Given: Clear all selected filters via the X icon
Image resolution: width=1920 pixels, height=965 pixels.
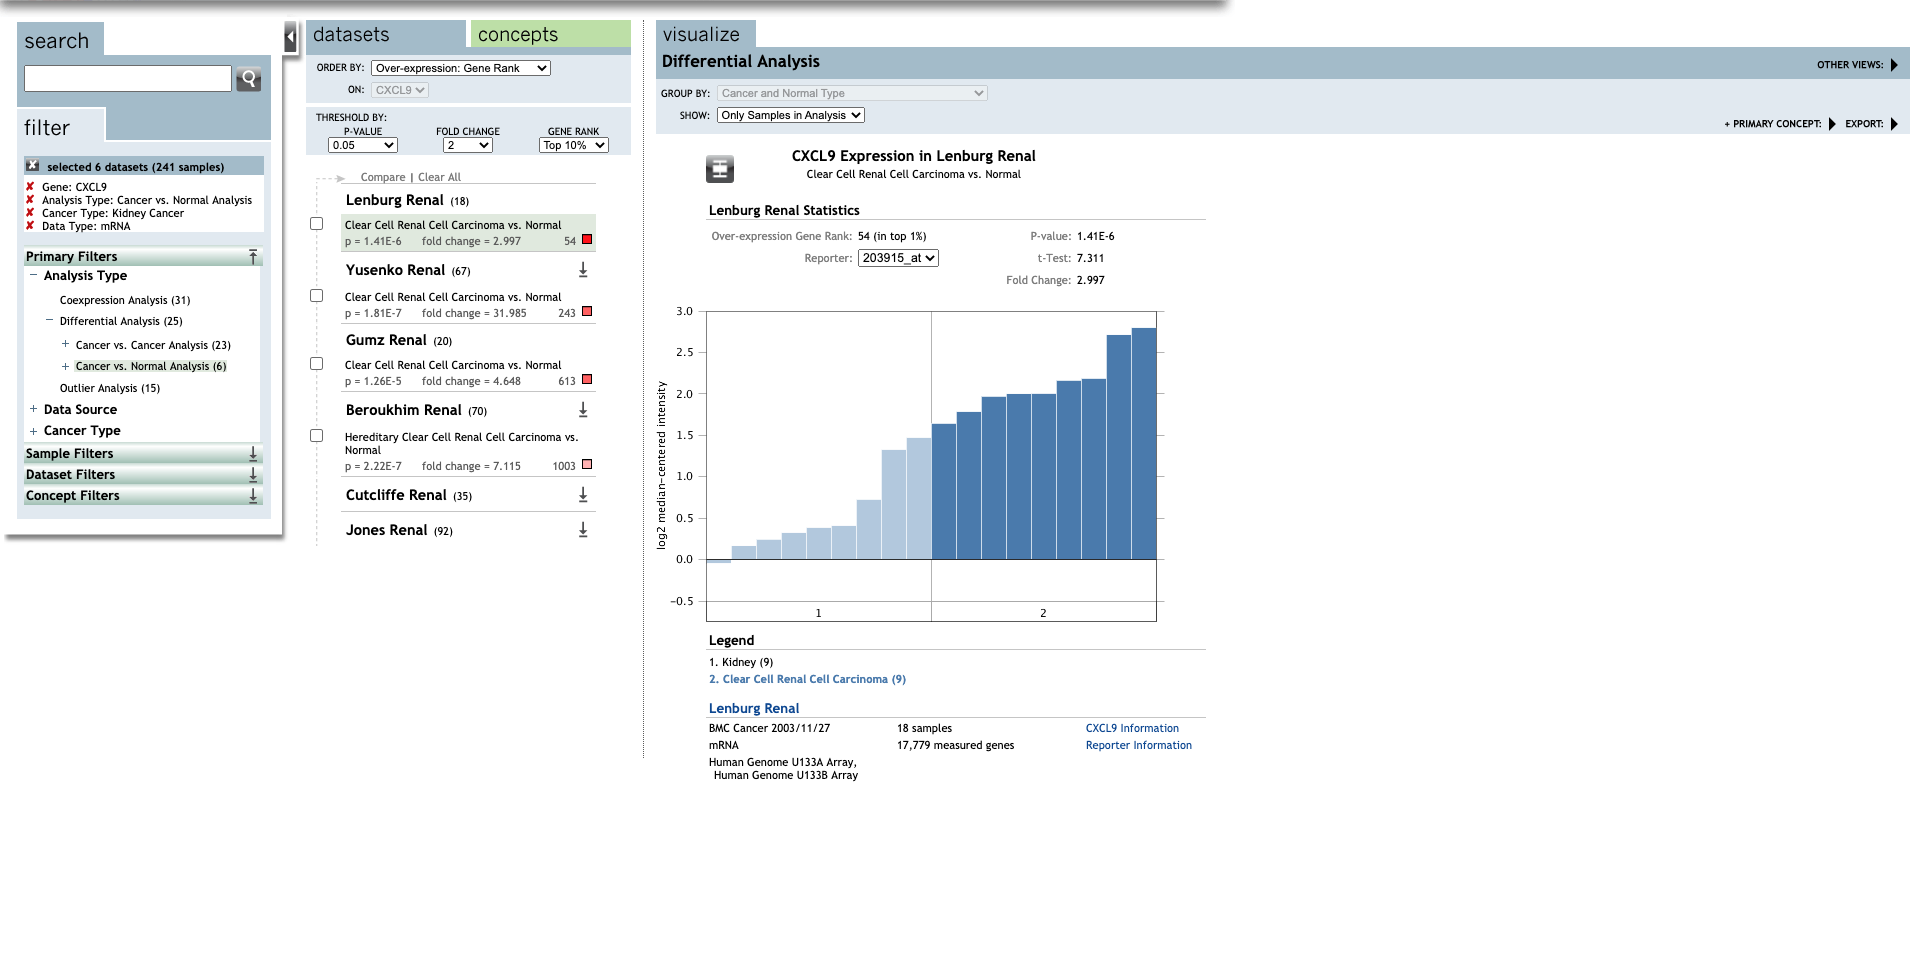Looking at the screenshot, I should 33,166.
